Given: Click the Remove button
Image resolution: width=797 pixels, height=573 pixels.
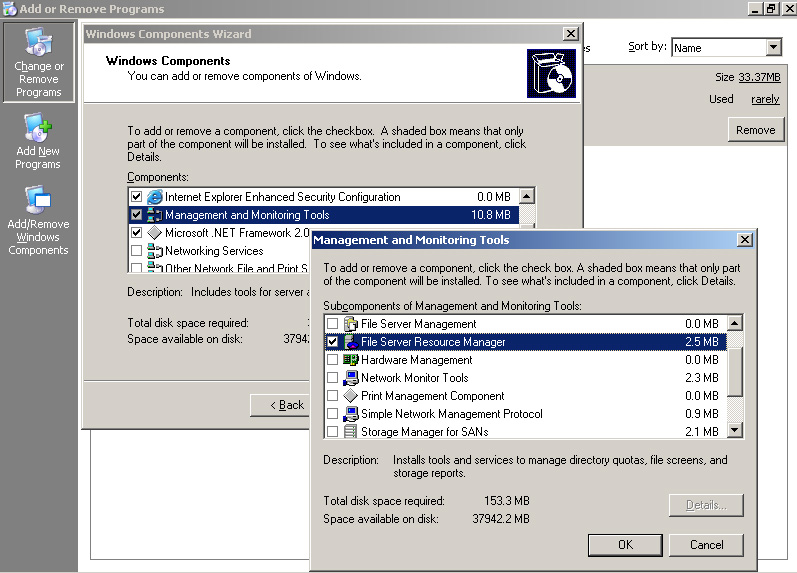Looking at the screenshot, I should pos(755,130).
